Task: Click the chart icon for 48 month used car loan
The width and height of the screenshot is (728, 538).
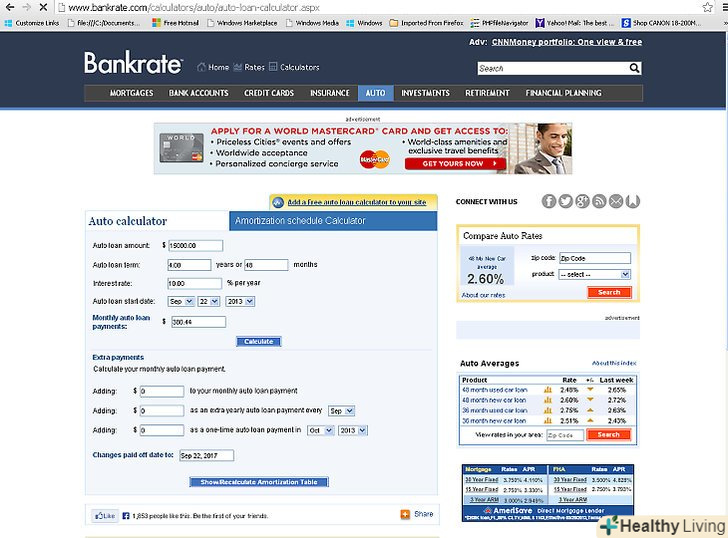Action: pos(548,390)
